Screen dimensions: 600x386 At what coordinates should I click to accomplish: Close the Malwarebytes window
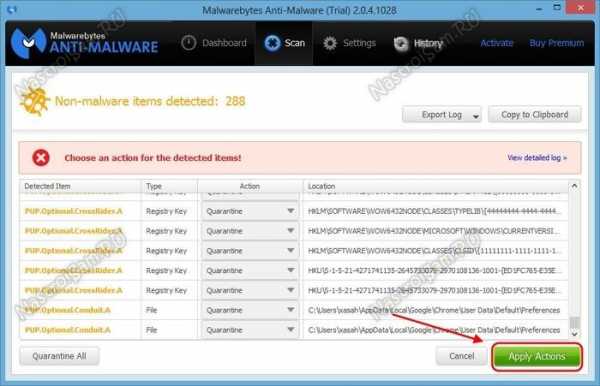click(580, 8)
